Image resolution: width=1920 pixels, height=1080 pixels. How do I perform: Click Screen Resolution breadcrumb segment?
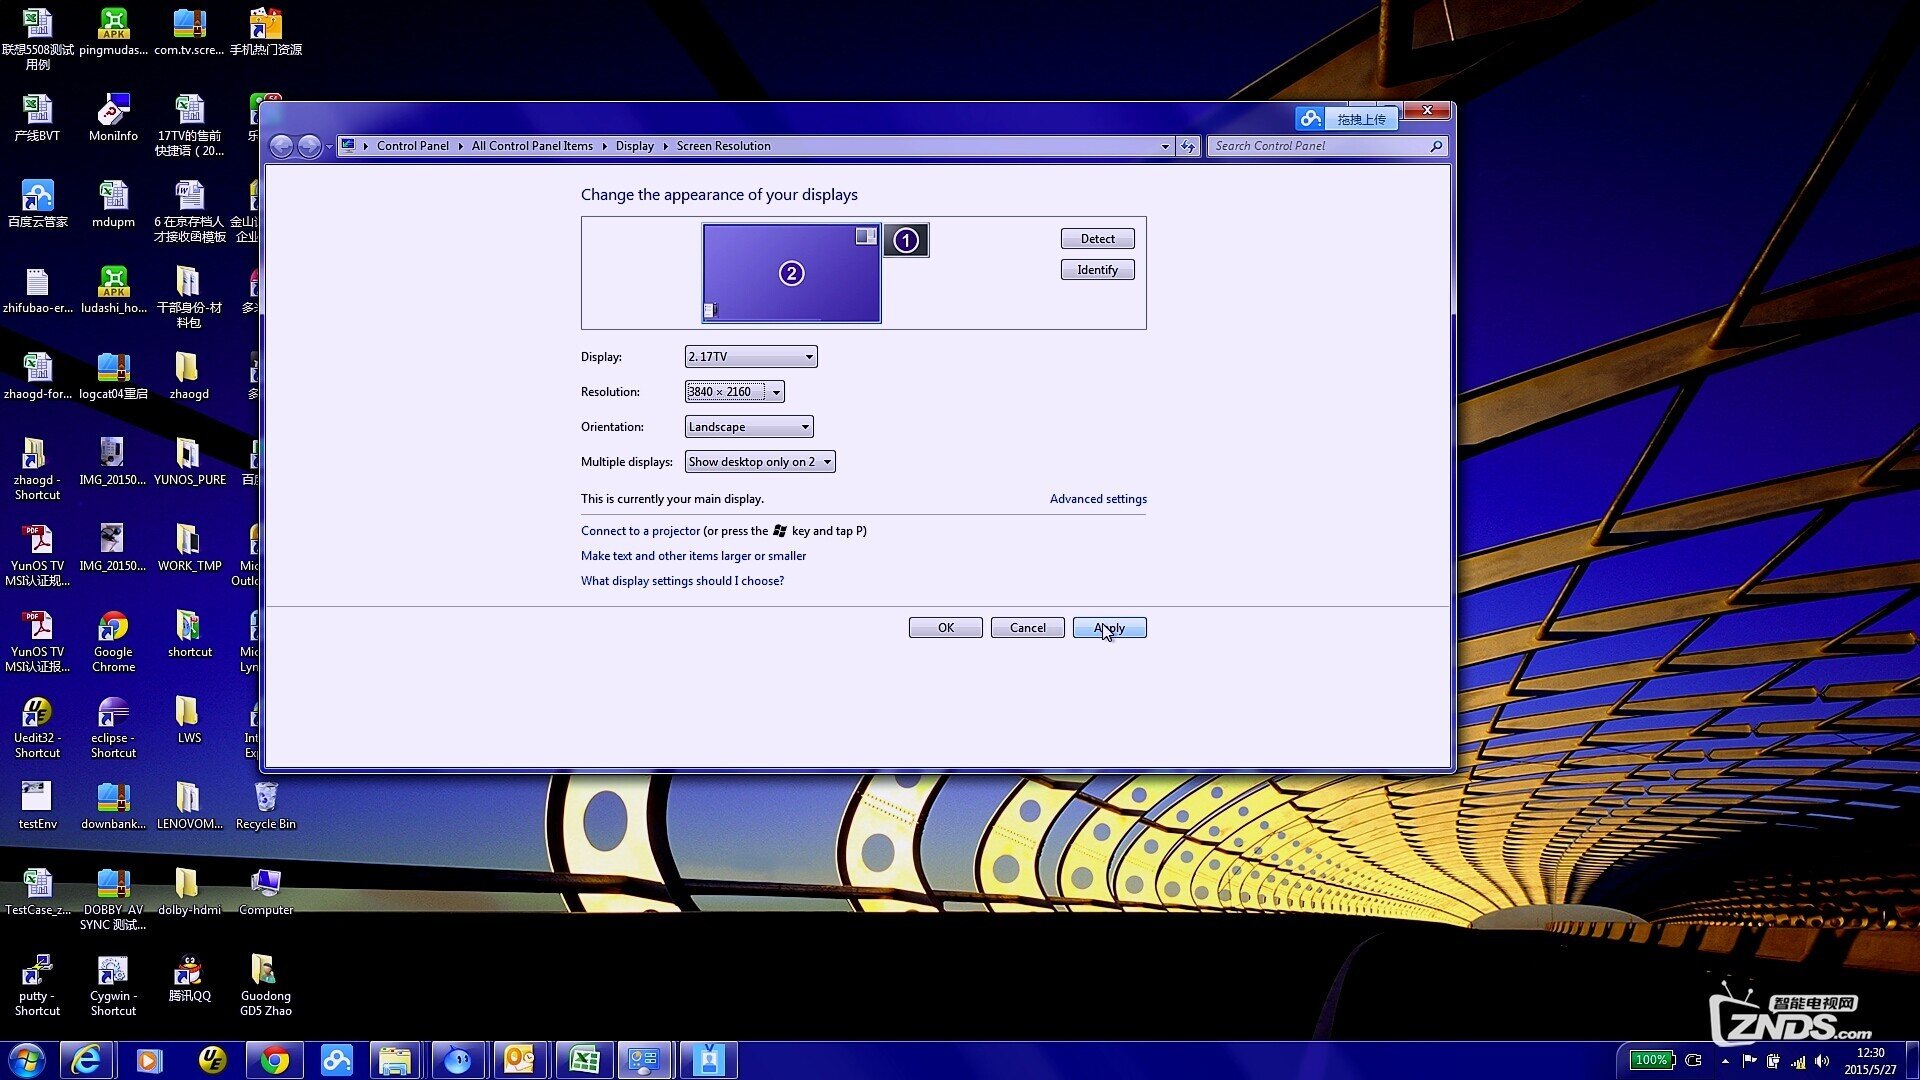(x=723, y=146)
